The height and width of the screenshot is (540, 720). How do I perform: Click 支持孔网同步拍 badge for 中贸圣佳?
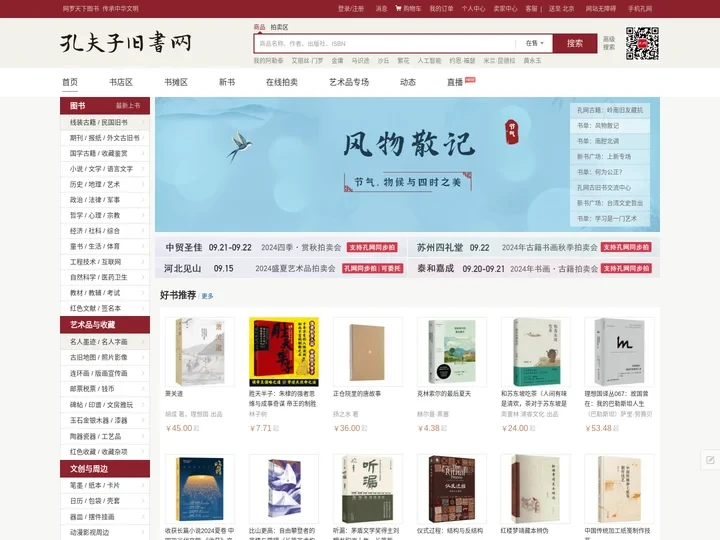click(372, 248)
